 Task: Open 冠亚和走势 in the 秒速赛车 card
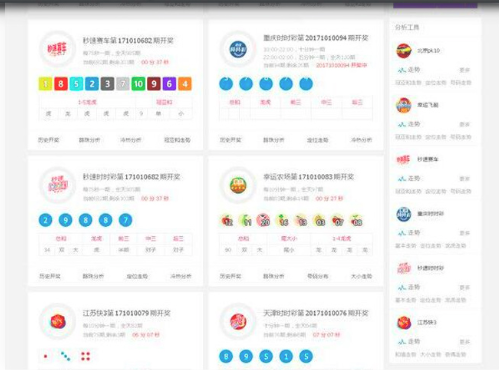(177, 140)
